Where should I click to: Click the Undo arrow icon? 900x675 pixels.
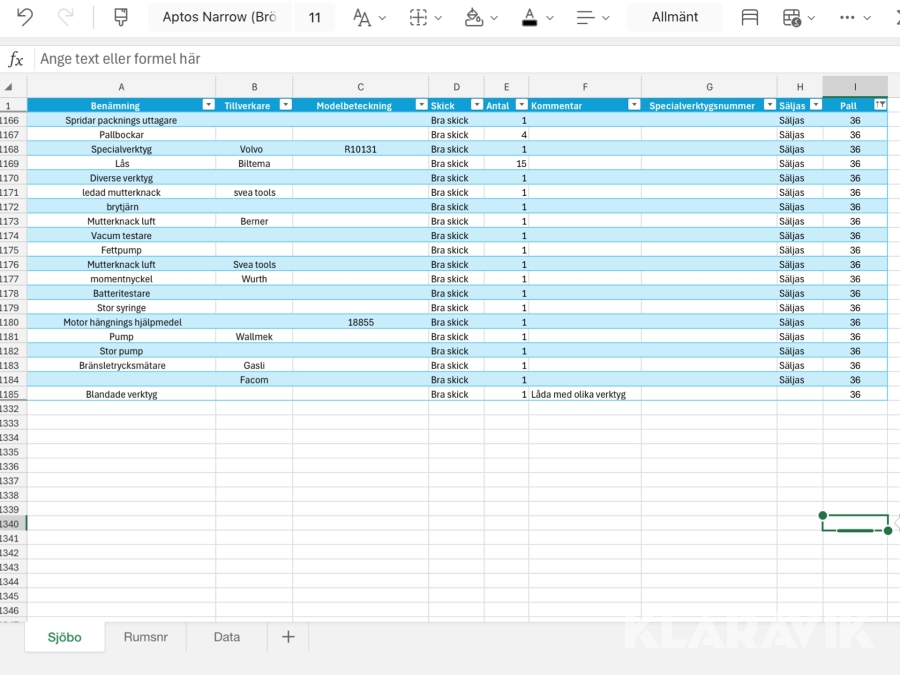(25, 17)
